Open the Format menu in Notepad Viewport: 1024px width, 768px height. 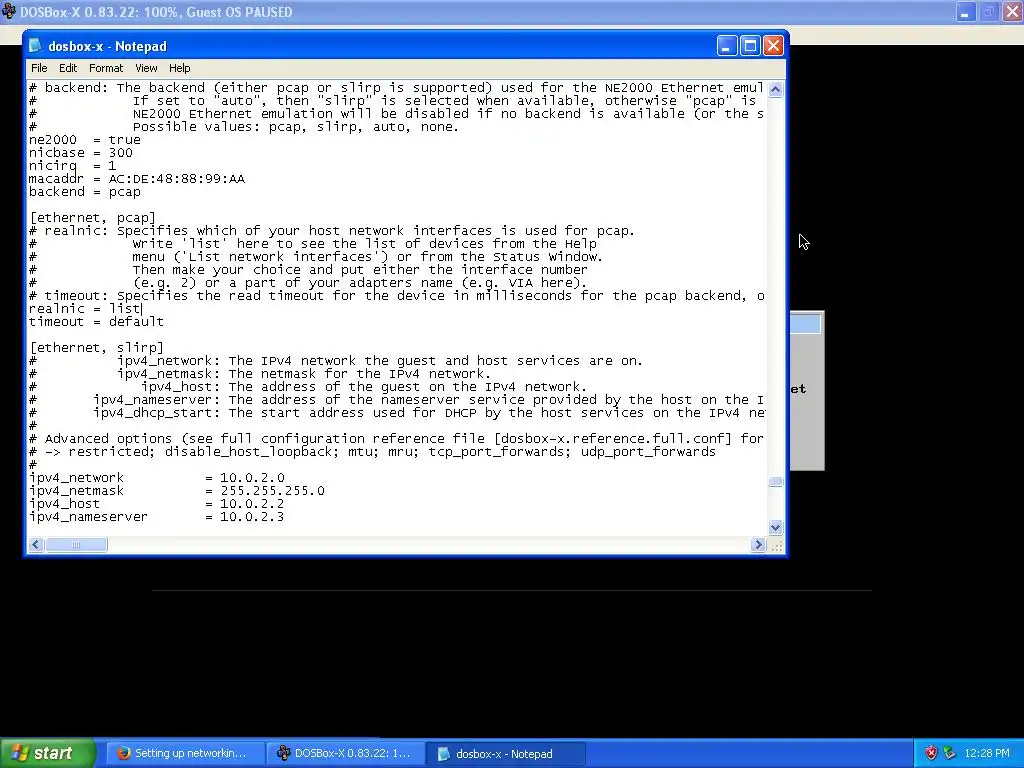[x=106, y=68]
